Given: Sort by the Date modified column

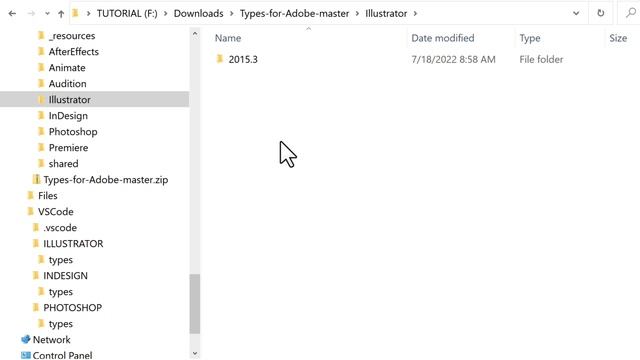Looking at the screenshot, I should coord(443,38).
